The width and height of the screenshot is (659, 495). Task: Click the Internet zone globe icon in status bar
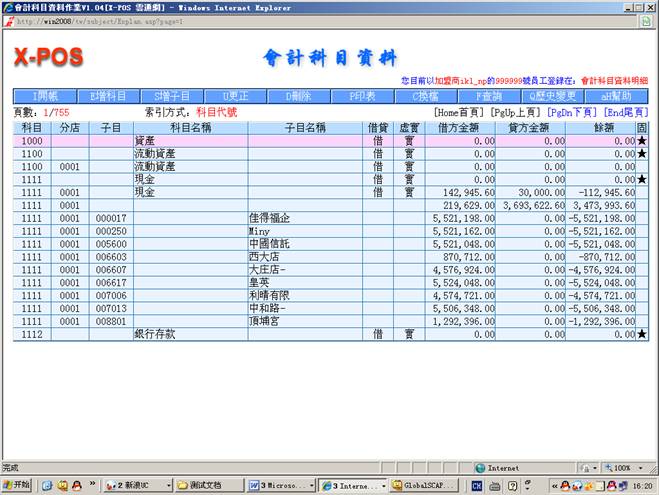click(x=481, y=467)
